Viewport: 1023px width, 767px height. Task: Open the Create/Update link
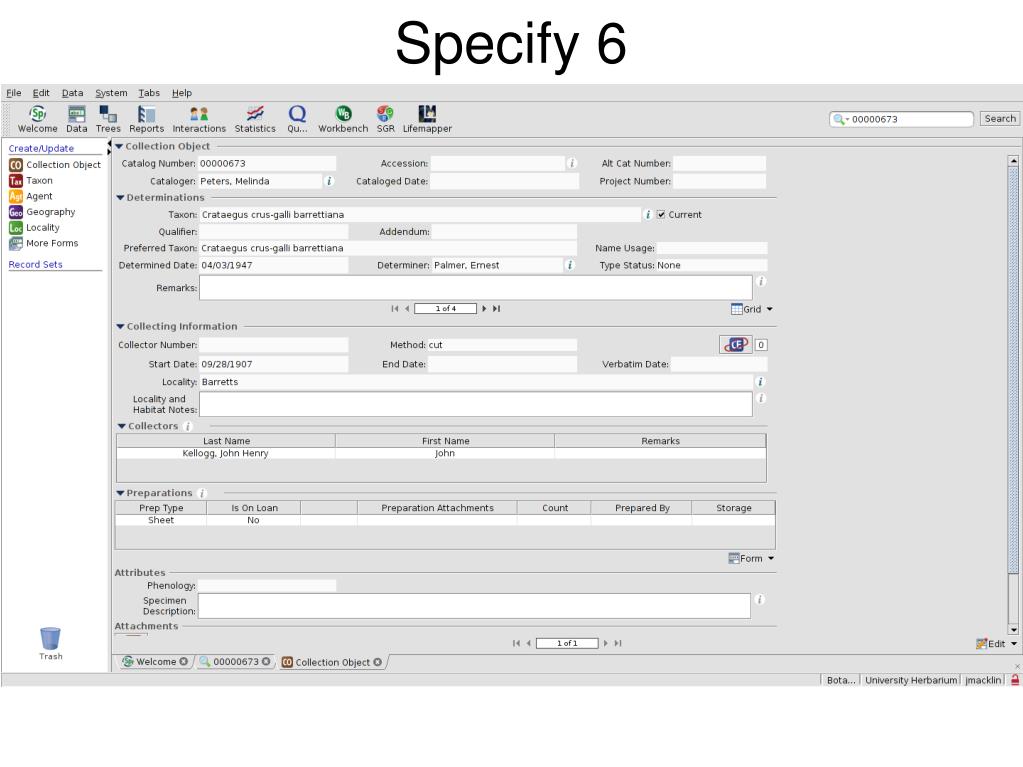(x=41, y=148)
